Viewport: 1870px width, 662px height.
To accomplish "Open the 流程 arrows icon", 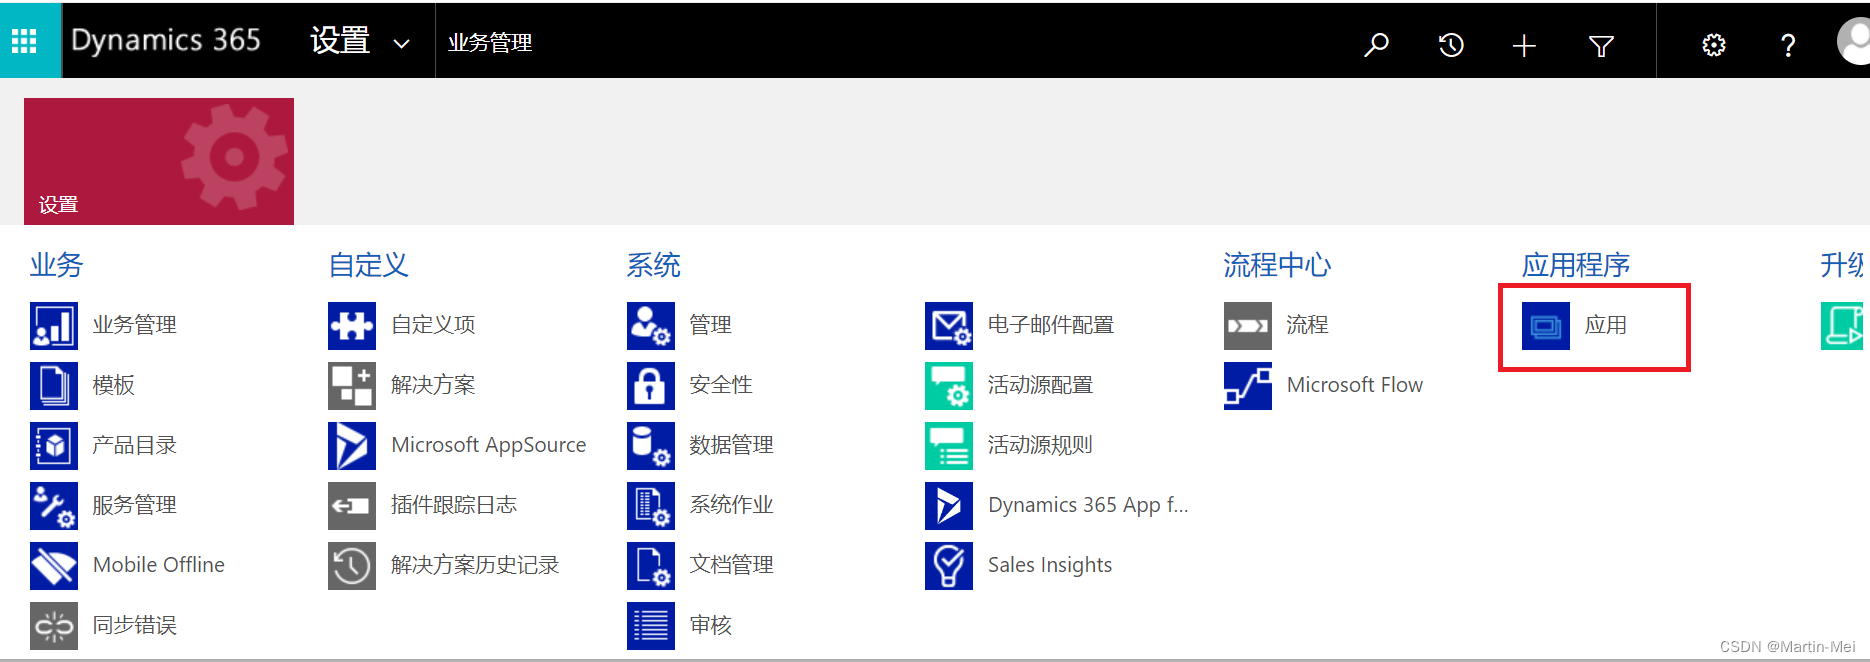I will point(1248,326).
